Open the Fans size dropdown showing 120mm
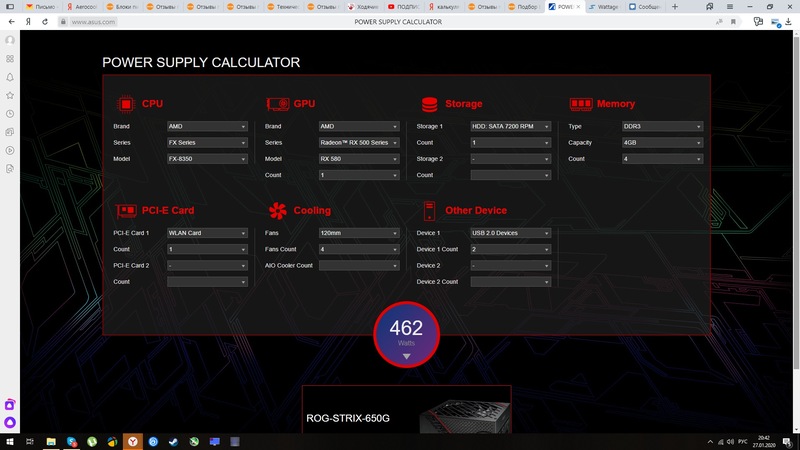Image resolution: width=800 pixels, height=450 pixels. coord(359,233)
